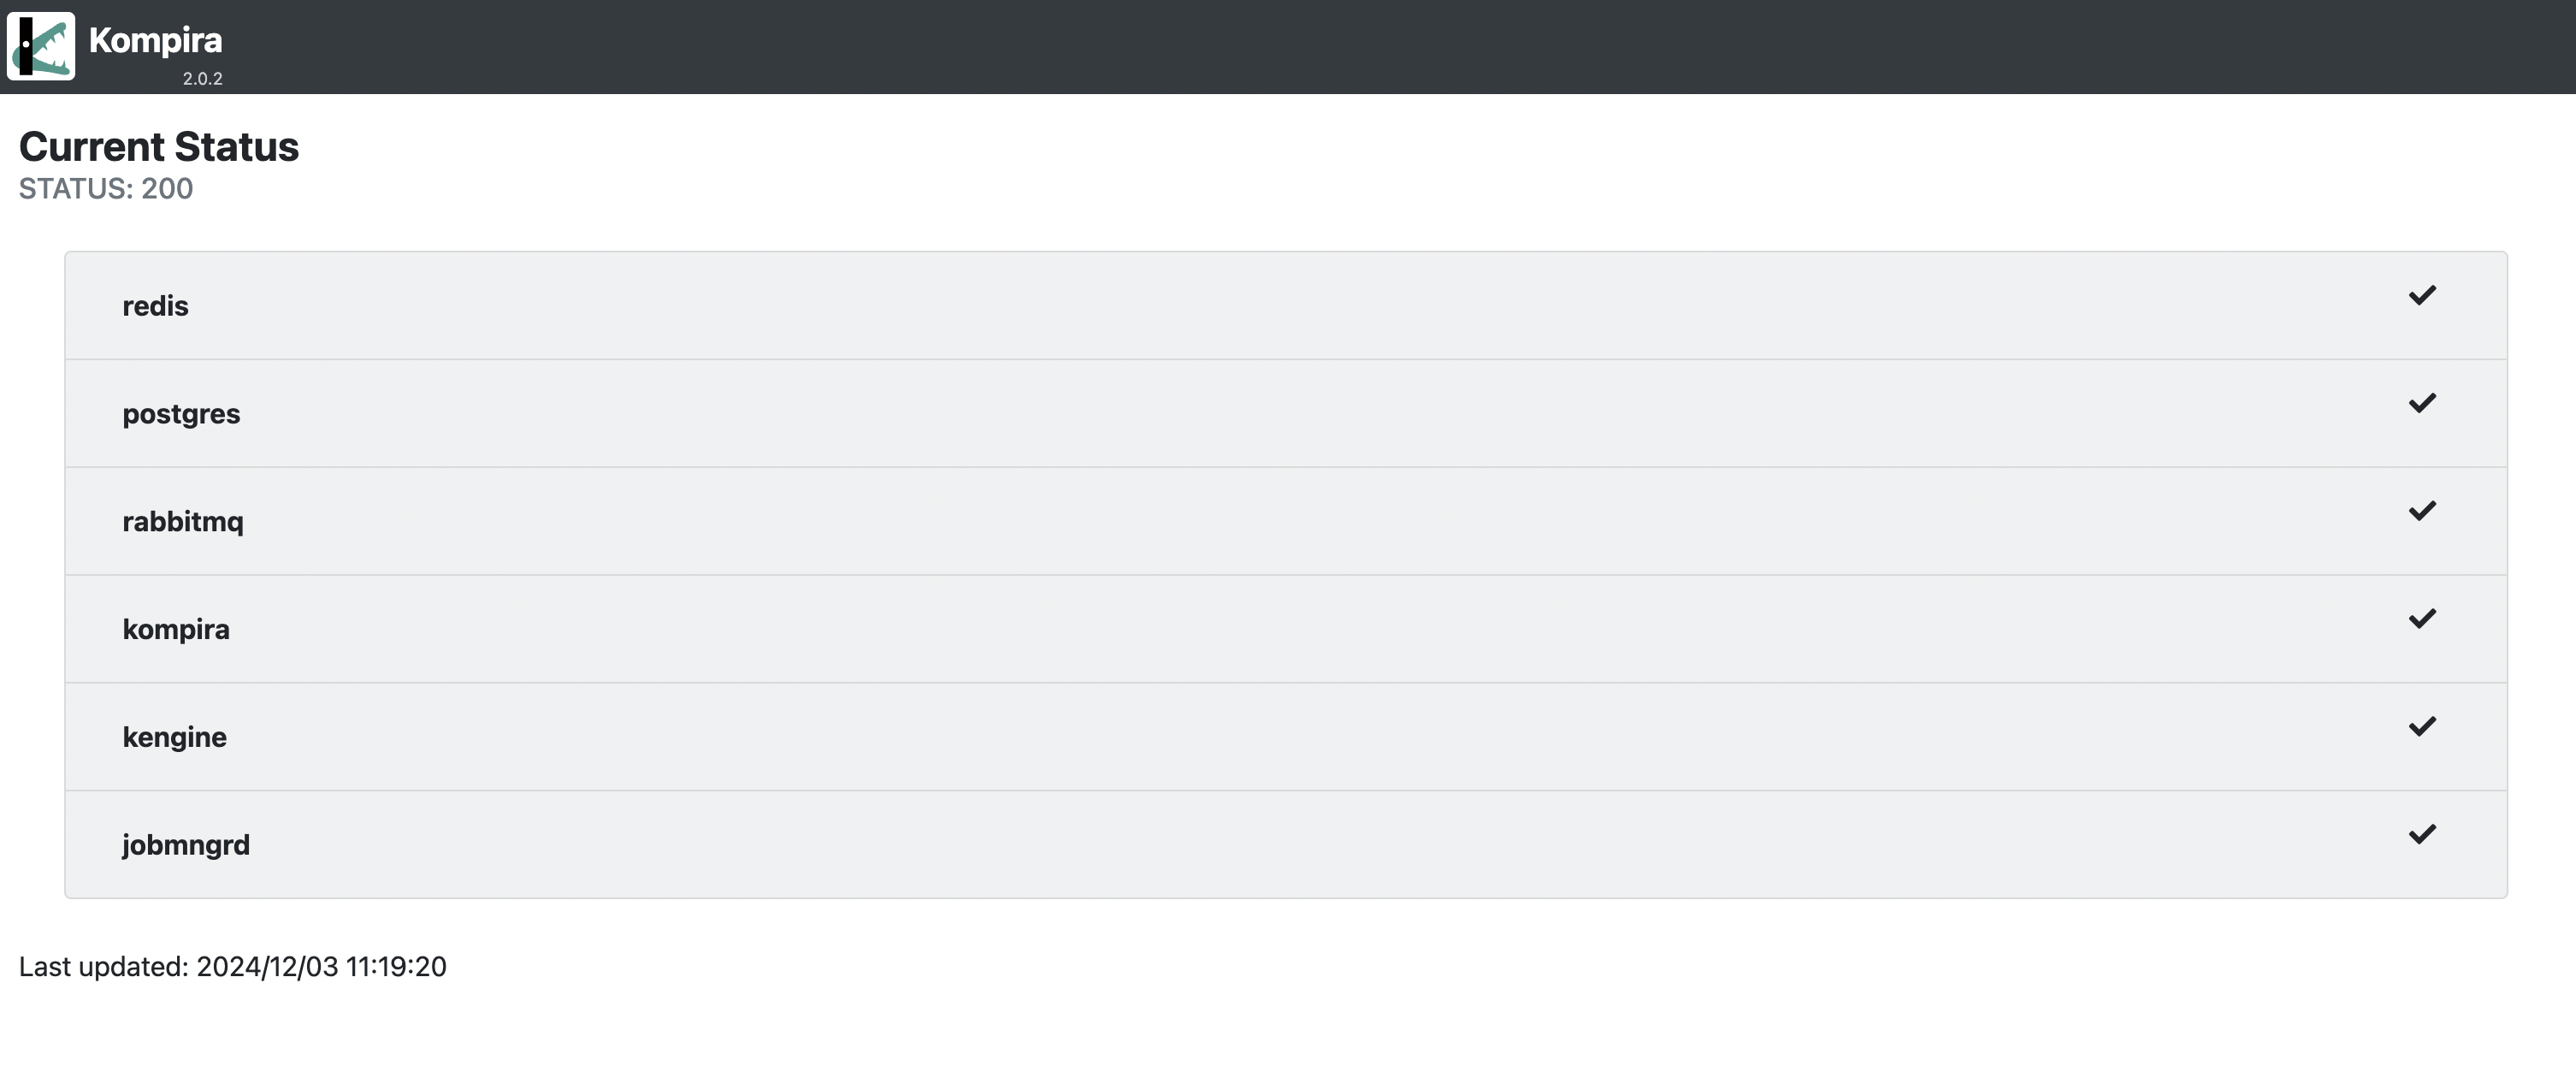Click the postgres status checkmark

[2421, 403]
